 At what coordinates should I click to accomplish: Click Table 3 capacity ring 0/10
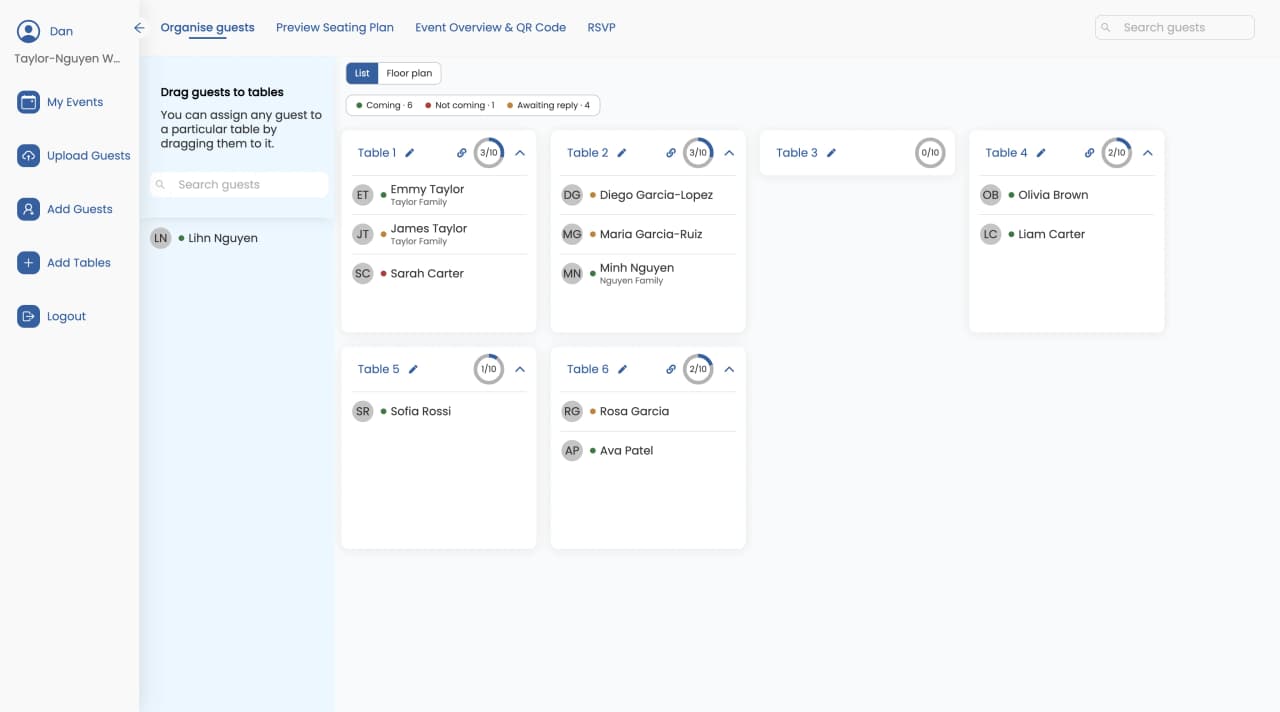(x=930, y=153)
